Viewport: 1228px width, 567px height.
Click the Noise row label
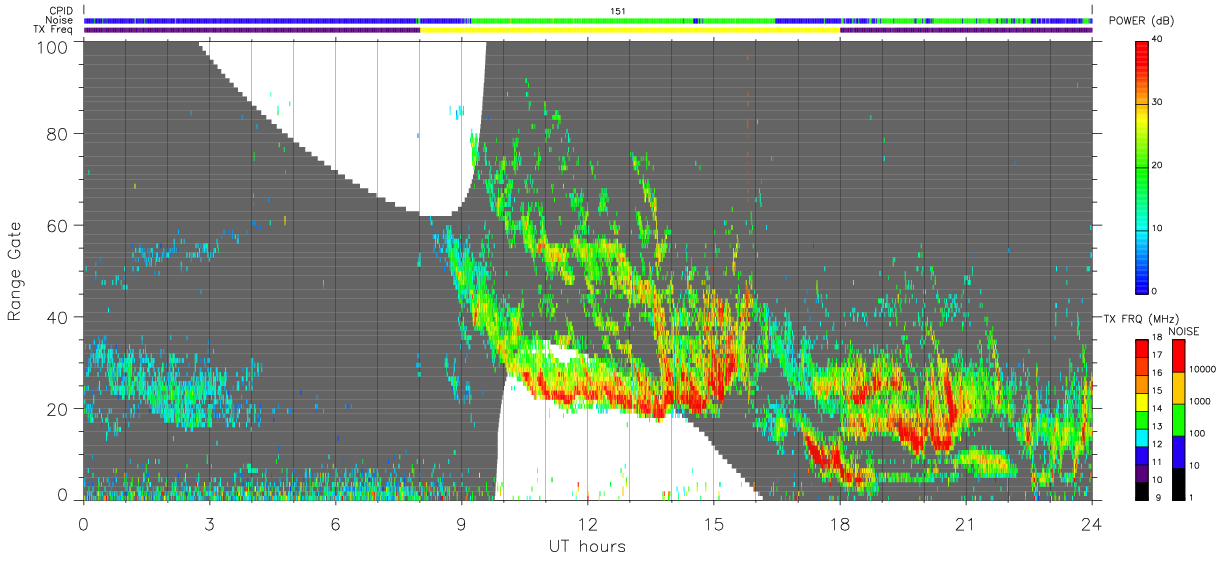pos(61,20)
